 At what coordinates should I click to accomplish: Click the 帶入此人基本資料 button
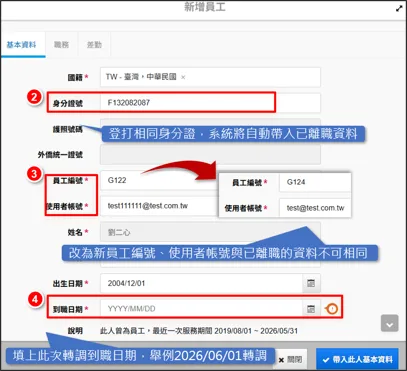[x=357, y=360]
